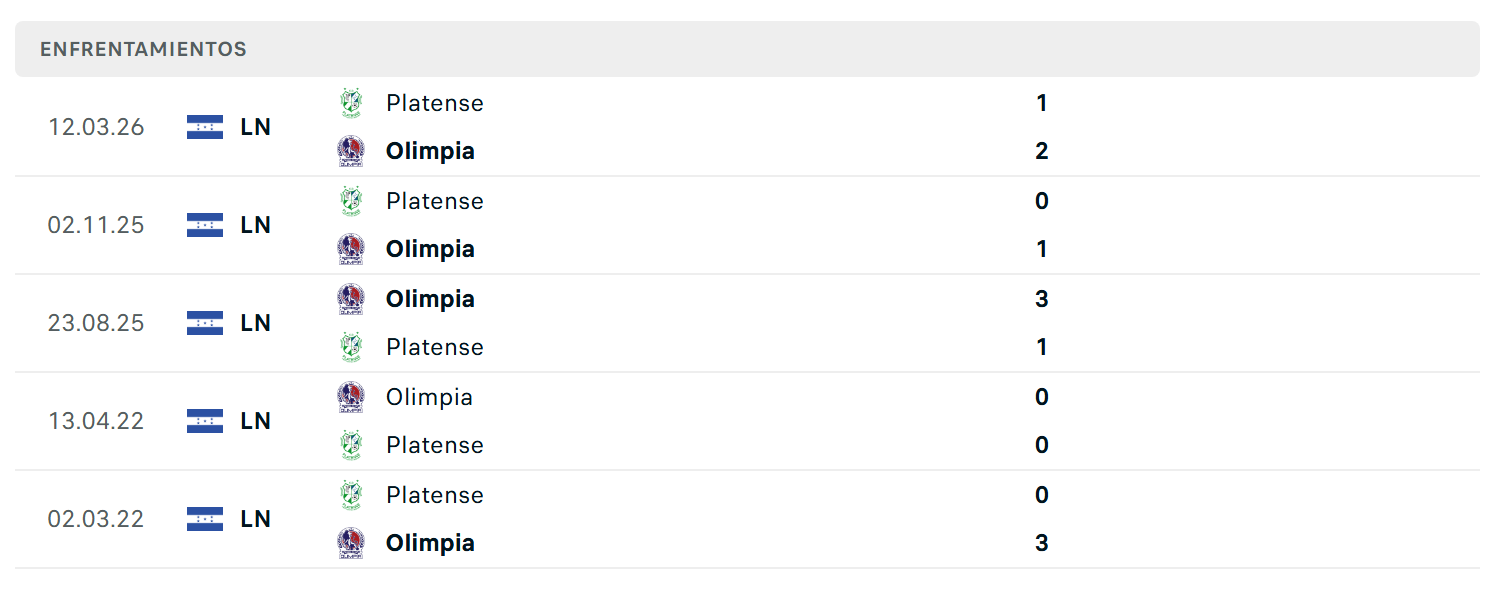The width and height of the screenshot is (1496, 589).
Task: Click Honduras flag beside 02.11.25 date
Action: 205,225
